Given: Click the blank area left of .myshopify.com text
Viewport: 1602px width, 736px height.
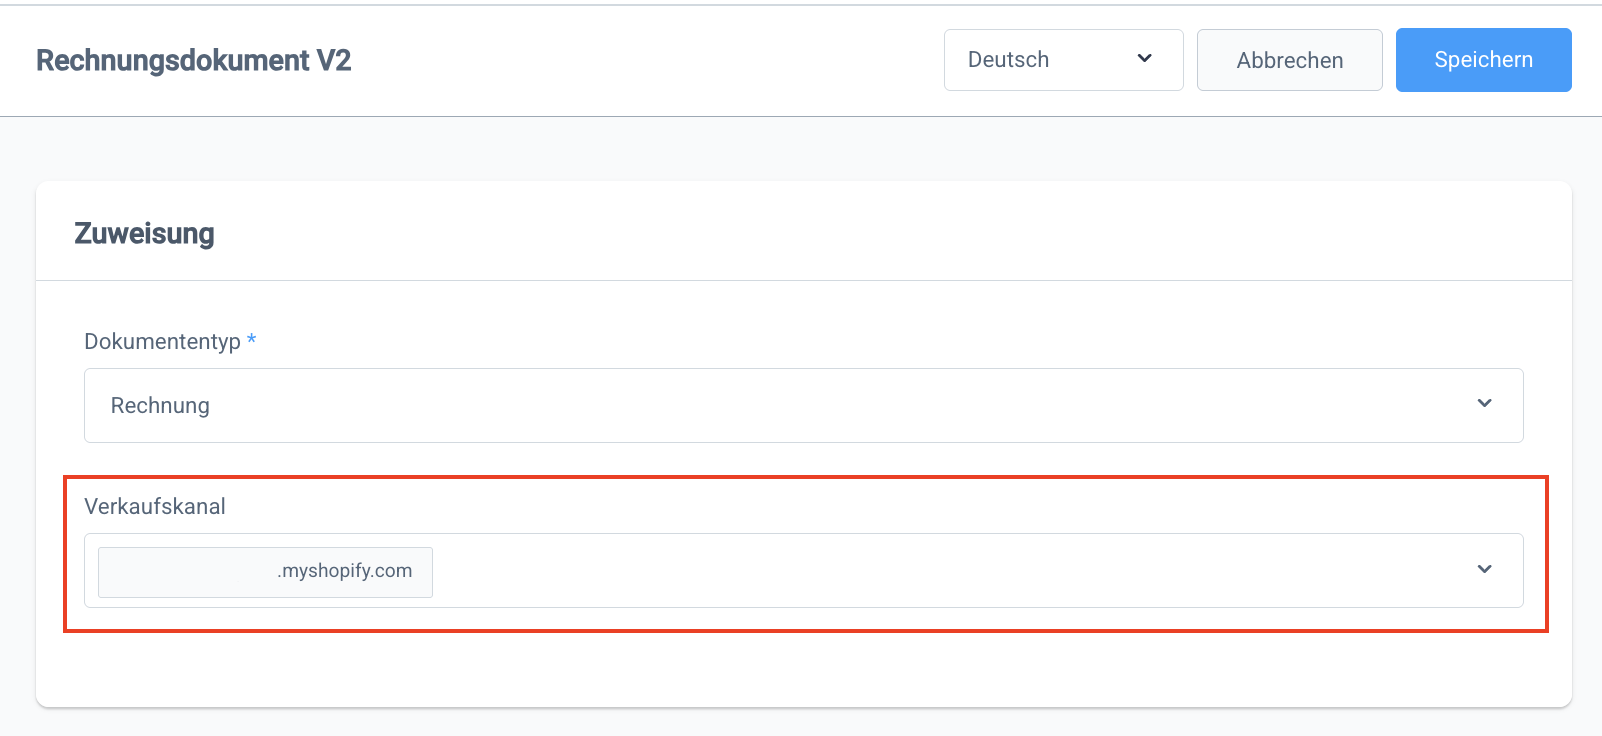Looking at the screenshot, I should (185, 572).
